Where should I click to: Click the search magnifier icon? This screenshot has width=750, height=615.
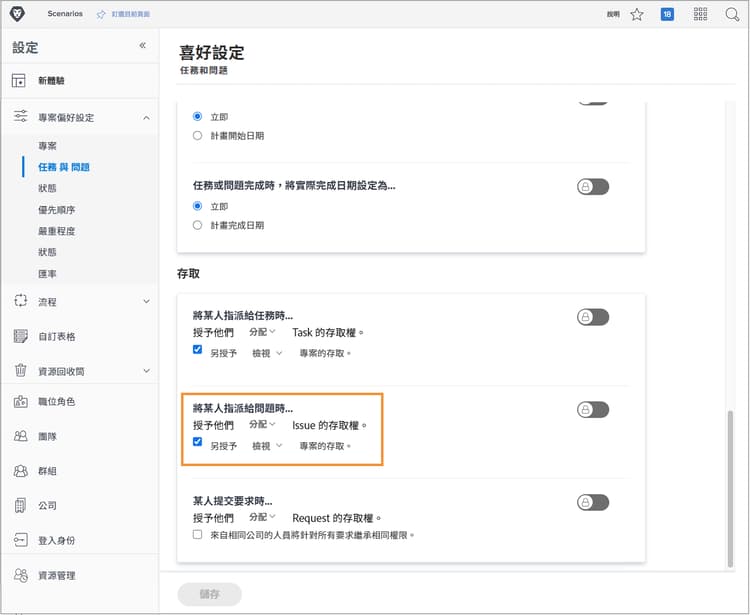point(732,14)
